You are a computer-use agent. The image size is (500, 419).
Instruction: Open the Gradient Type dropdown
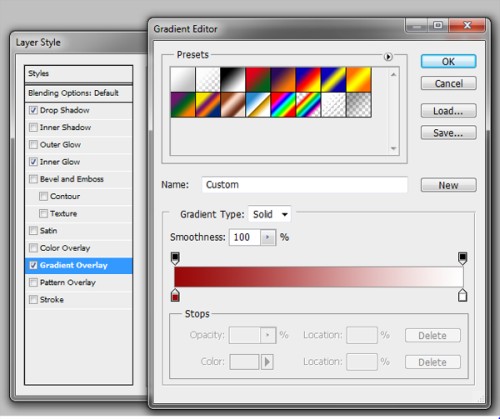(270, 214)
